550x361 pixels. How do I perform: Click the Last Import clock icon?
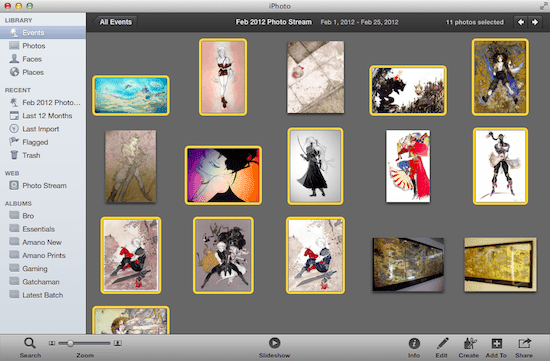pos(14,129)
